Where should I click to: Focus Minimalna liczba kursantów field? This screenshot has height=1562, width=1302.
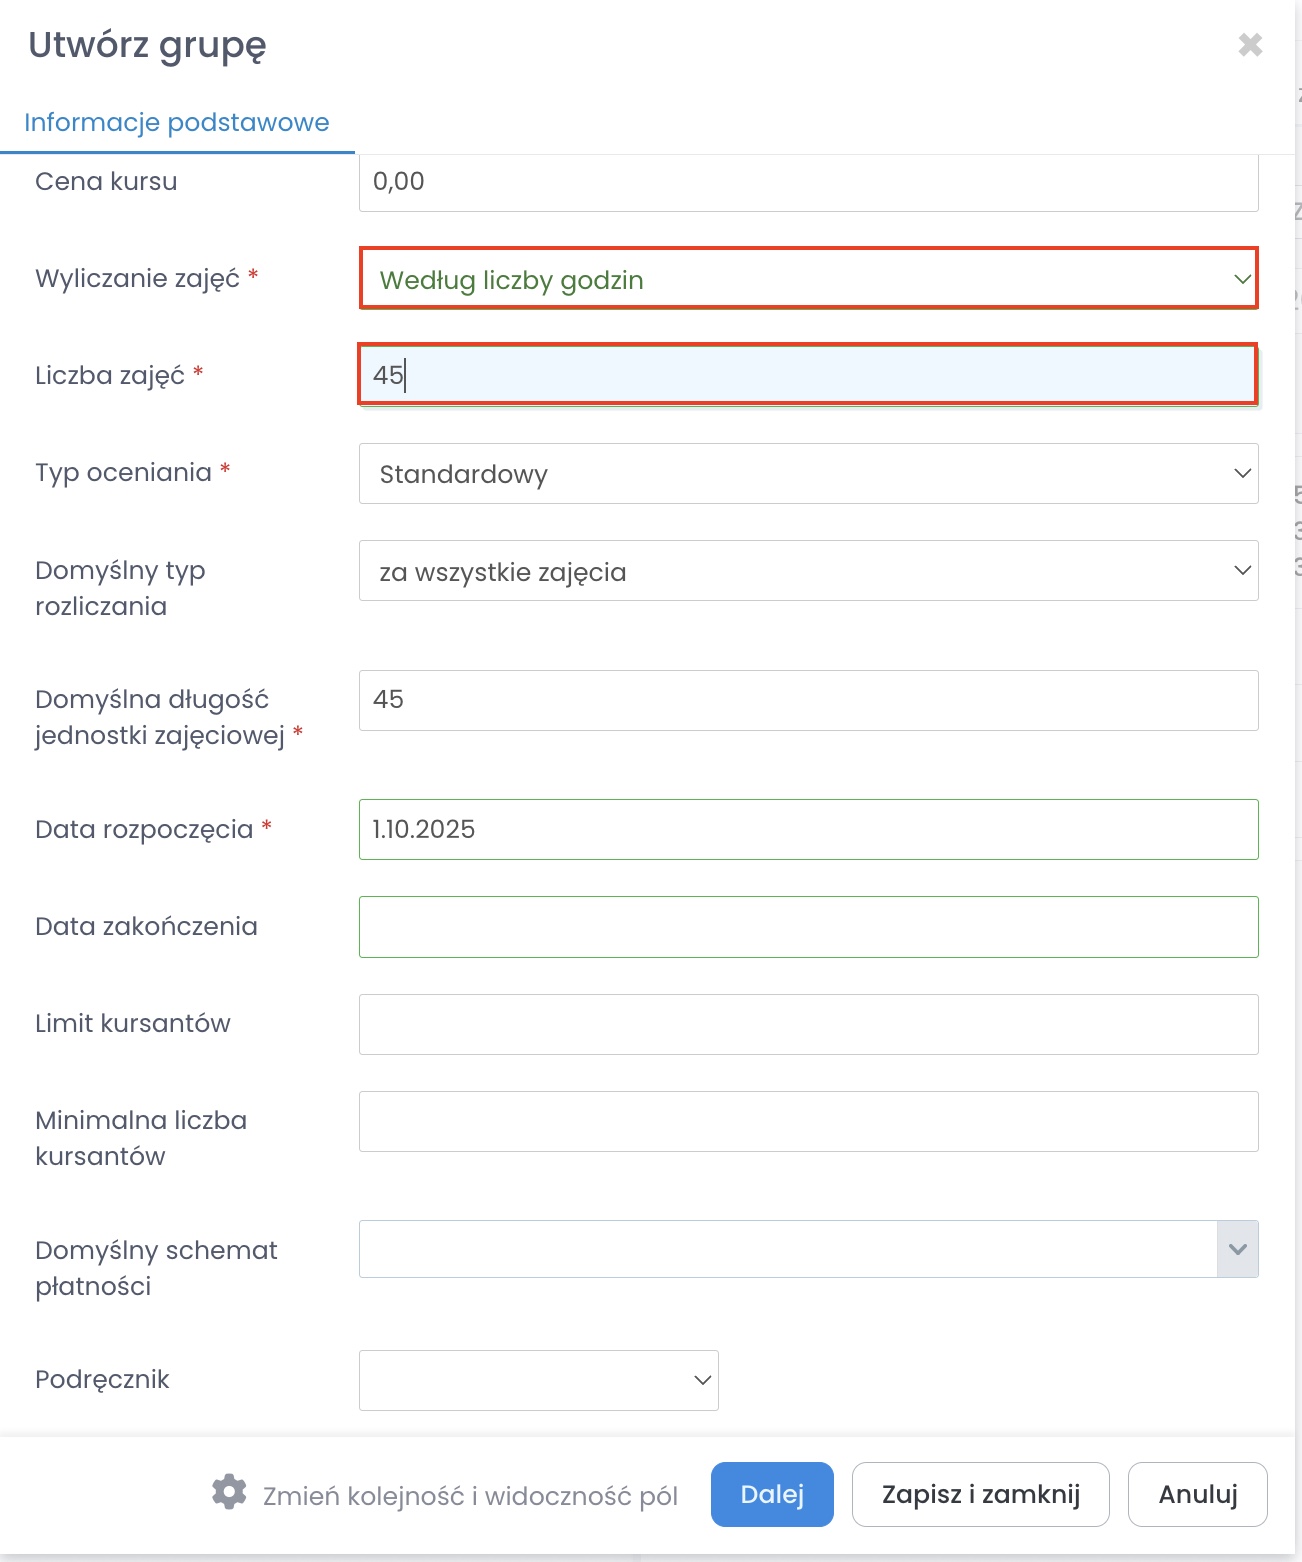point(808,1121)
